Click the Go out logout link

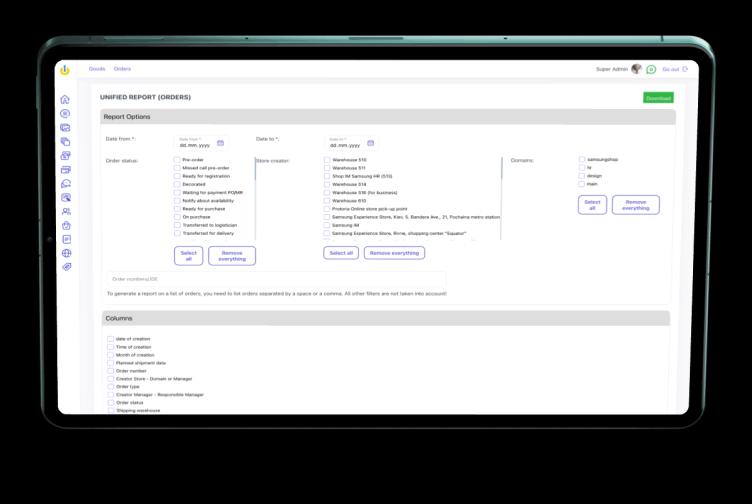point(674,69)
